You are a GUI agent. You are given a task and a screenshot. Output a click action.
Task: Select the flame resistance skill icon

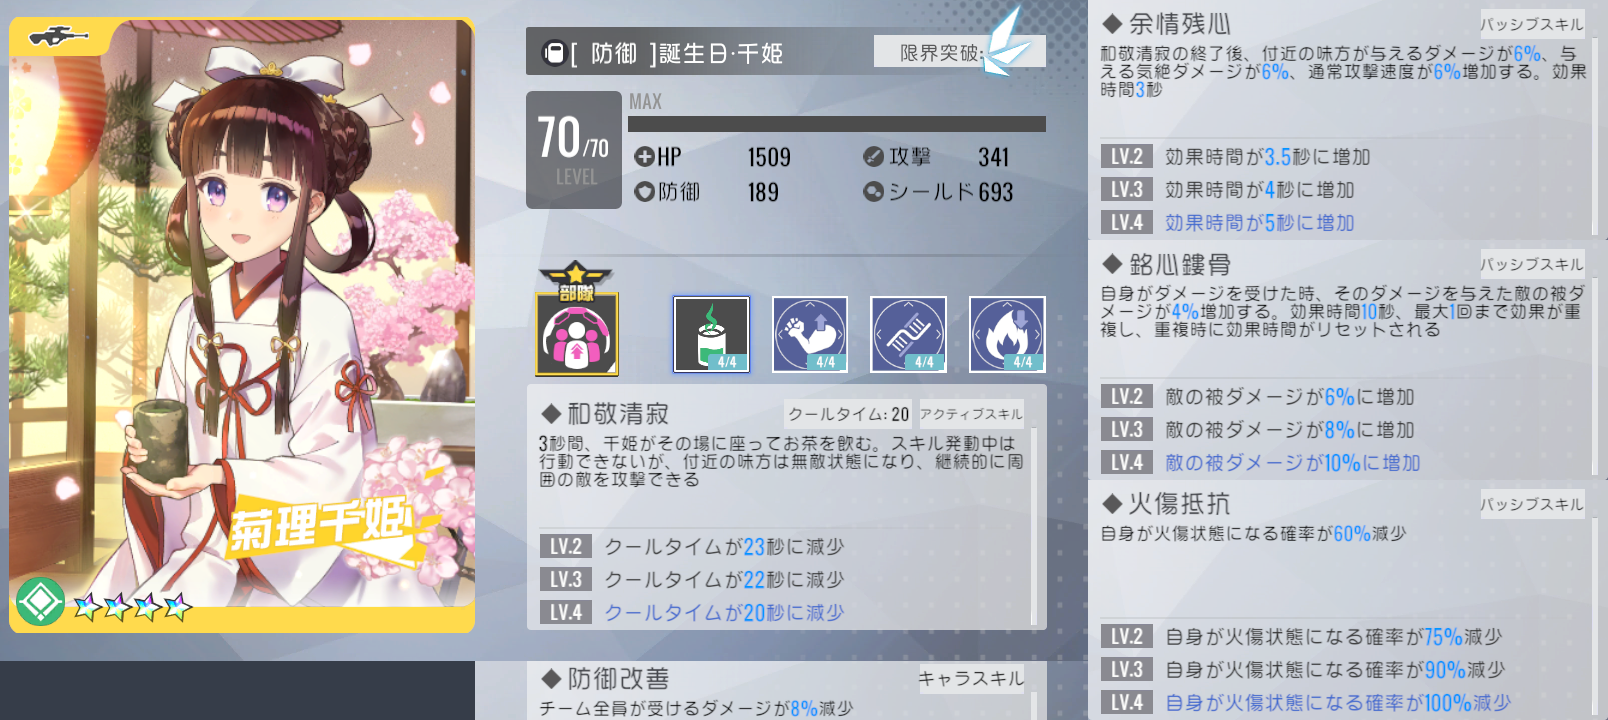(x=1007, y=334)
